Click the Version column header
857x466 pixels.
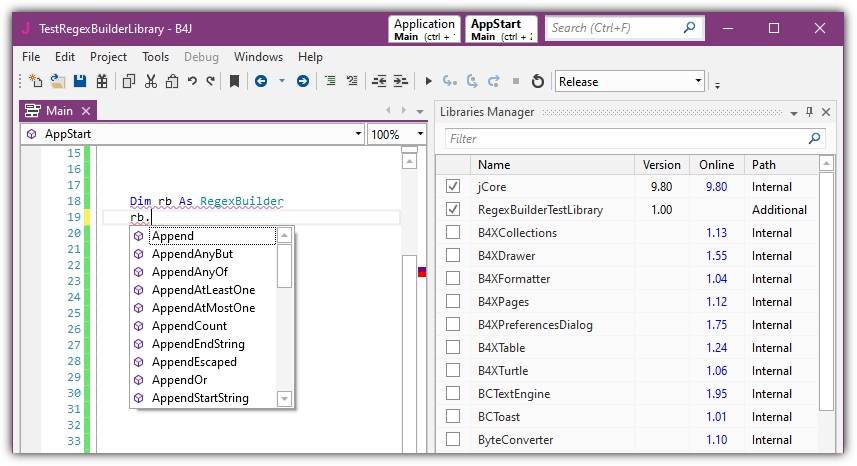point(661,165)
